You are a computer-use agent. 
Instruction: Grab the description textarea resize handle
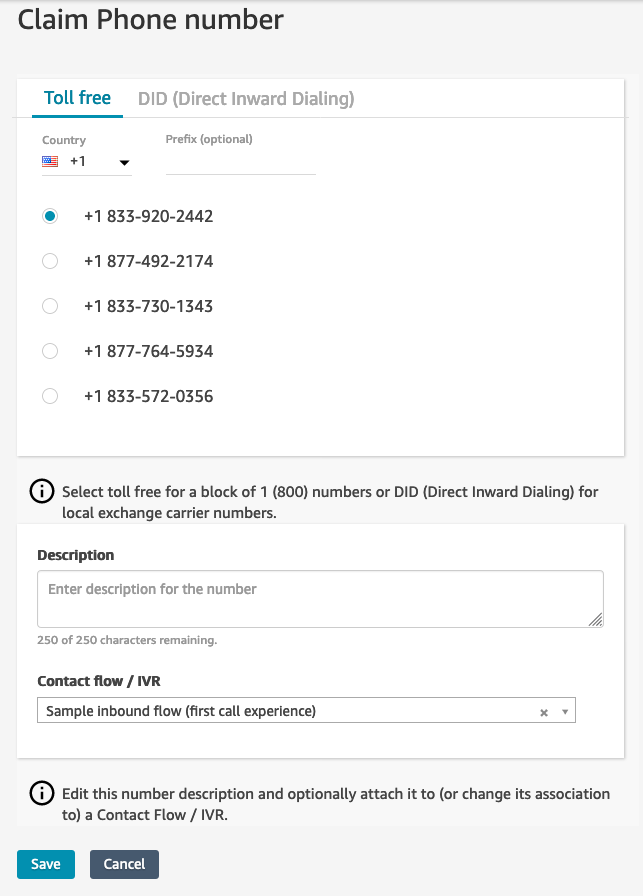tap(595, 619)
